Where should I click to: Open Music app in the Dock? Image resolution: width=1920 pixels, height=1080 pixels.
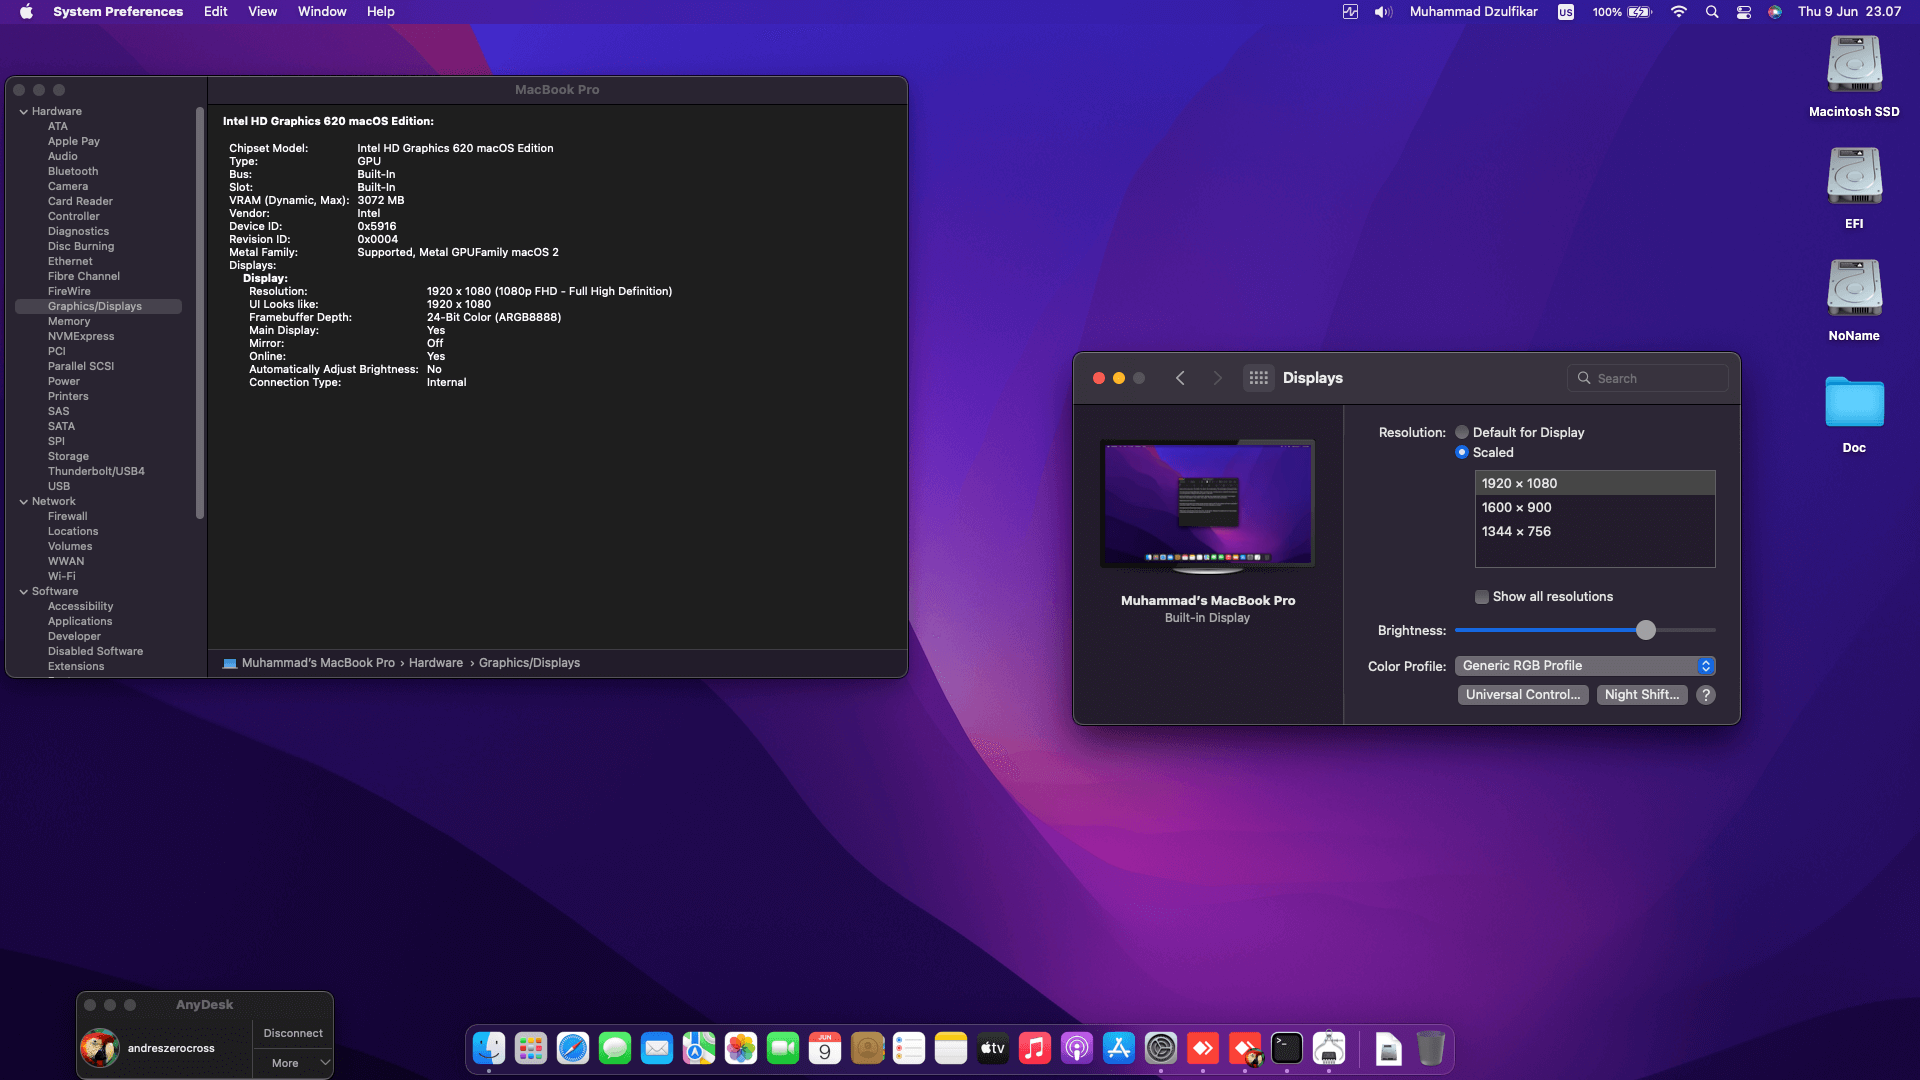pyautogui.click(x=1035, y=1048)
